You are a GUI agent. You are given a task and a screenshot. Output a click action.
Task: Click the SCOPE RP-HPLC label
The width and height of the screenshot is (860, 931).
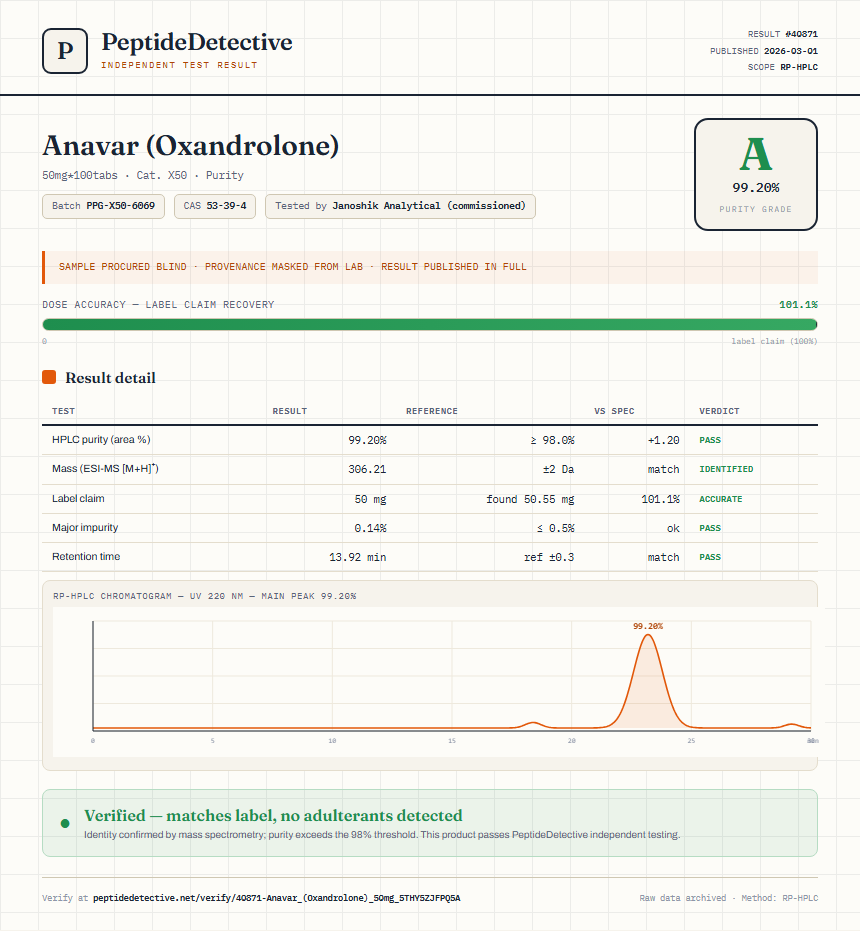[x=783, y=67]
